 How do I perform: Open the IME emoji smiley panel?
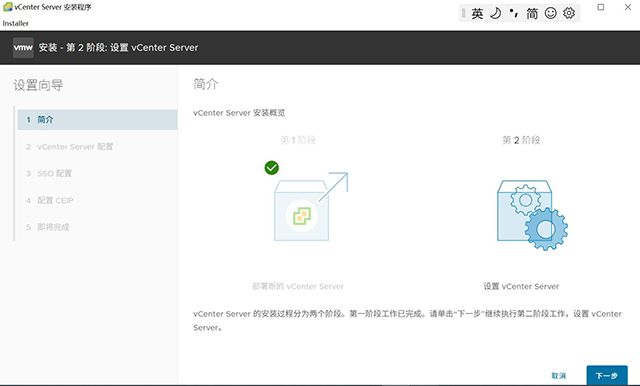point(551,13)
